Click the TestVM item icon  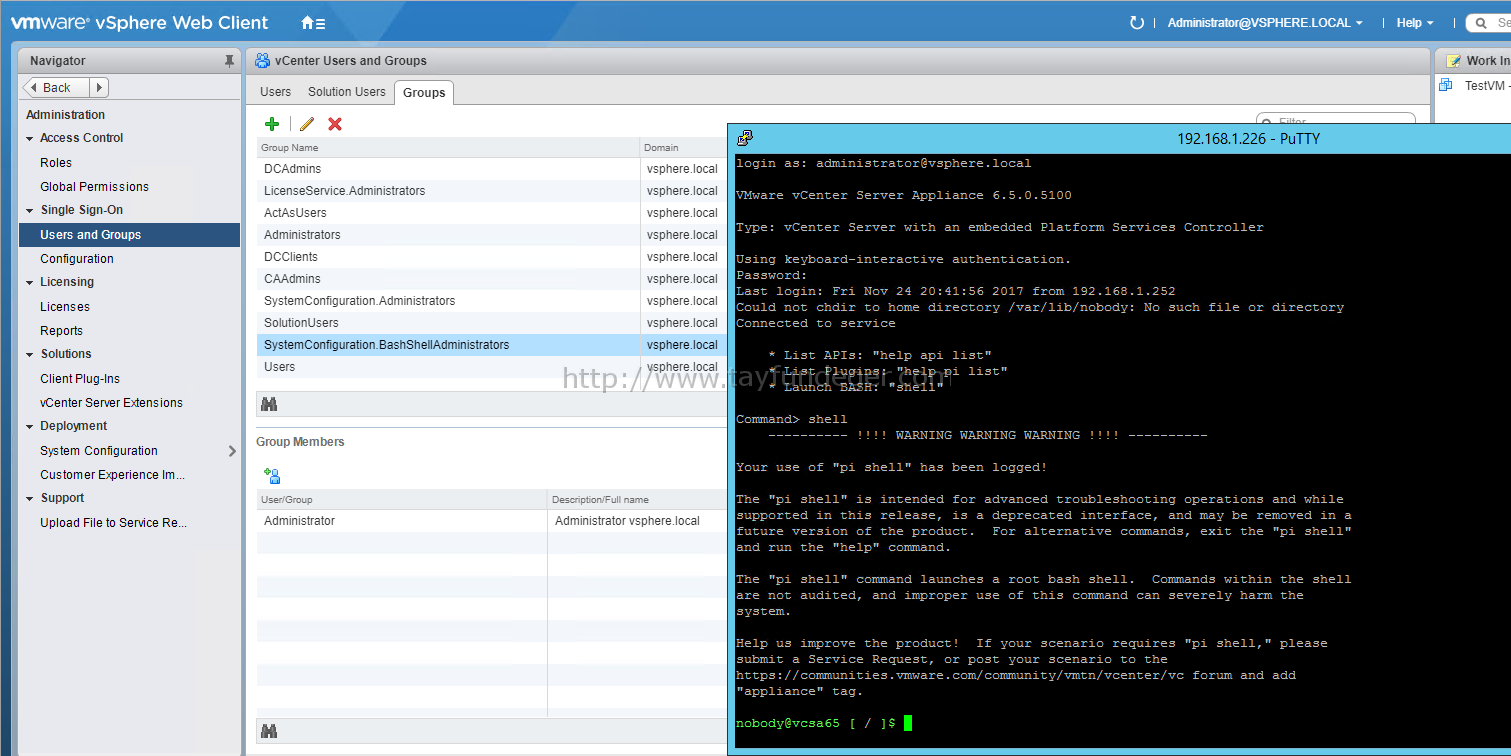tap(1446, 85)
